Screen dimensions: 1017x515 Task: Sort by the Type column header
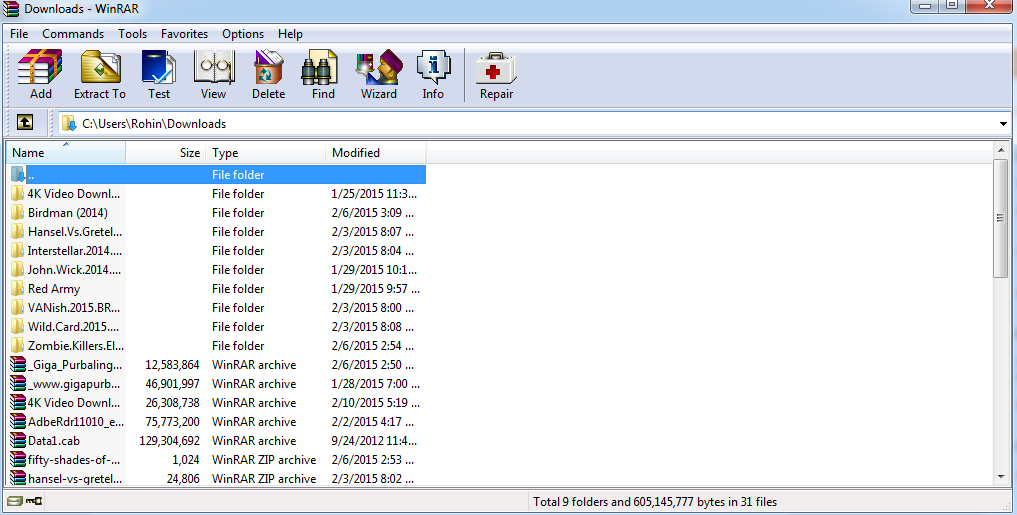point(266,153)
